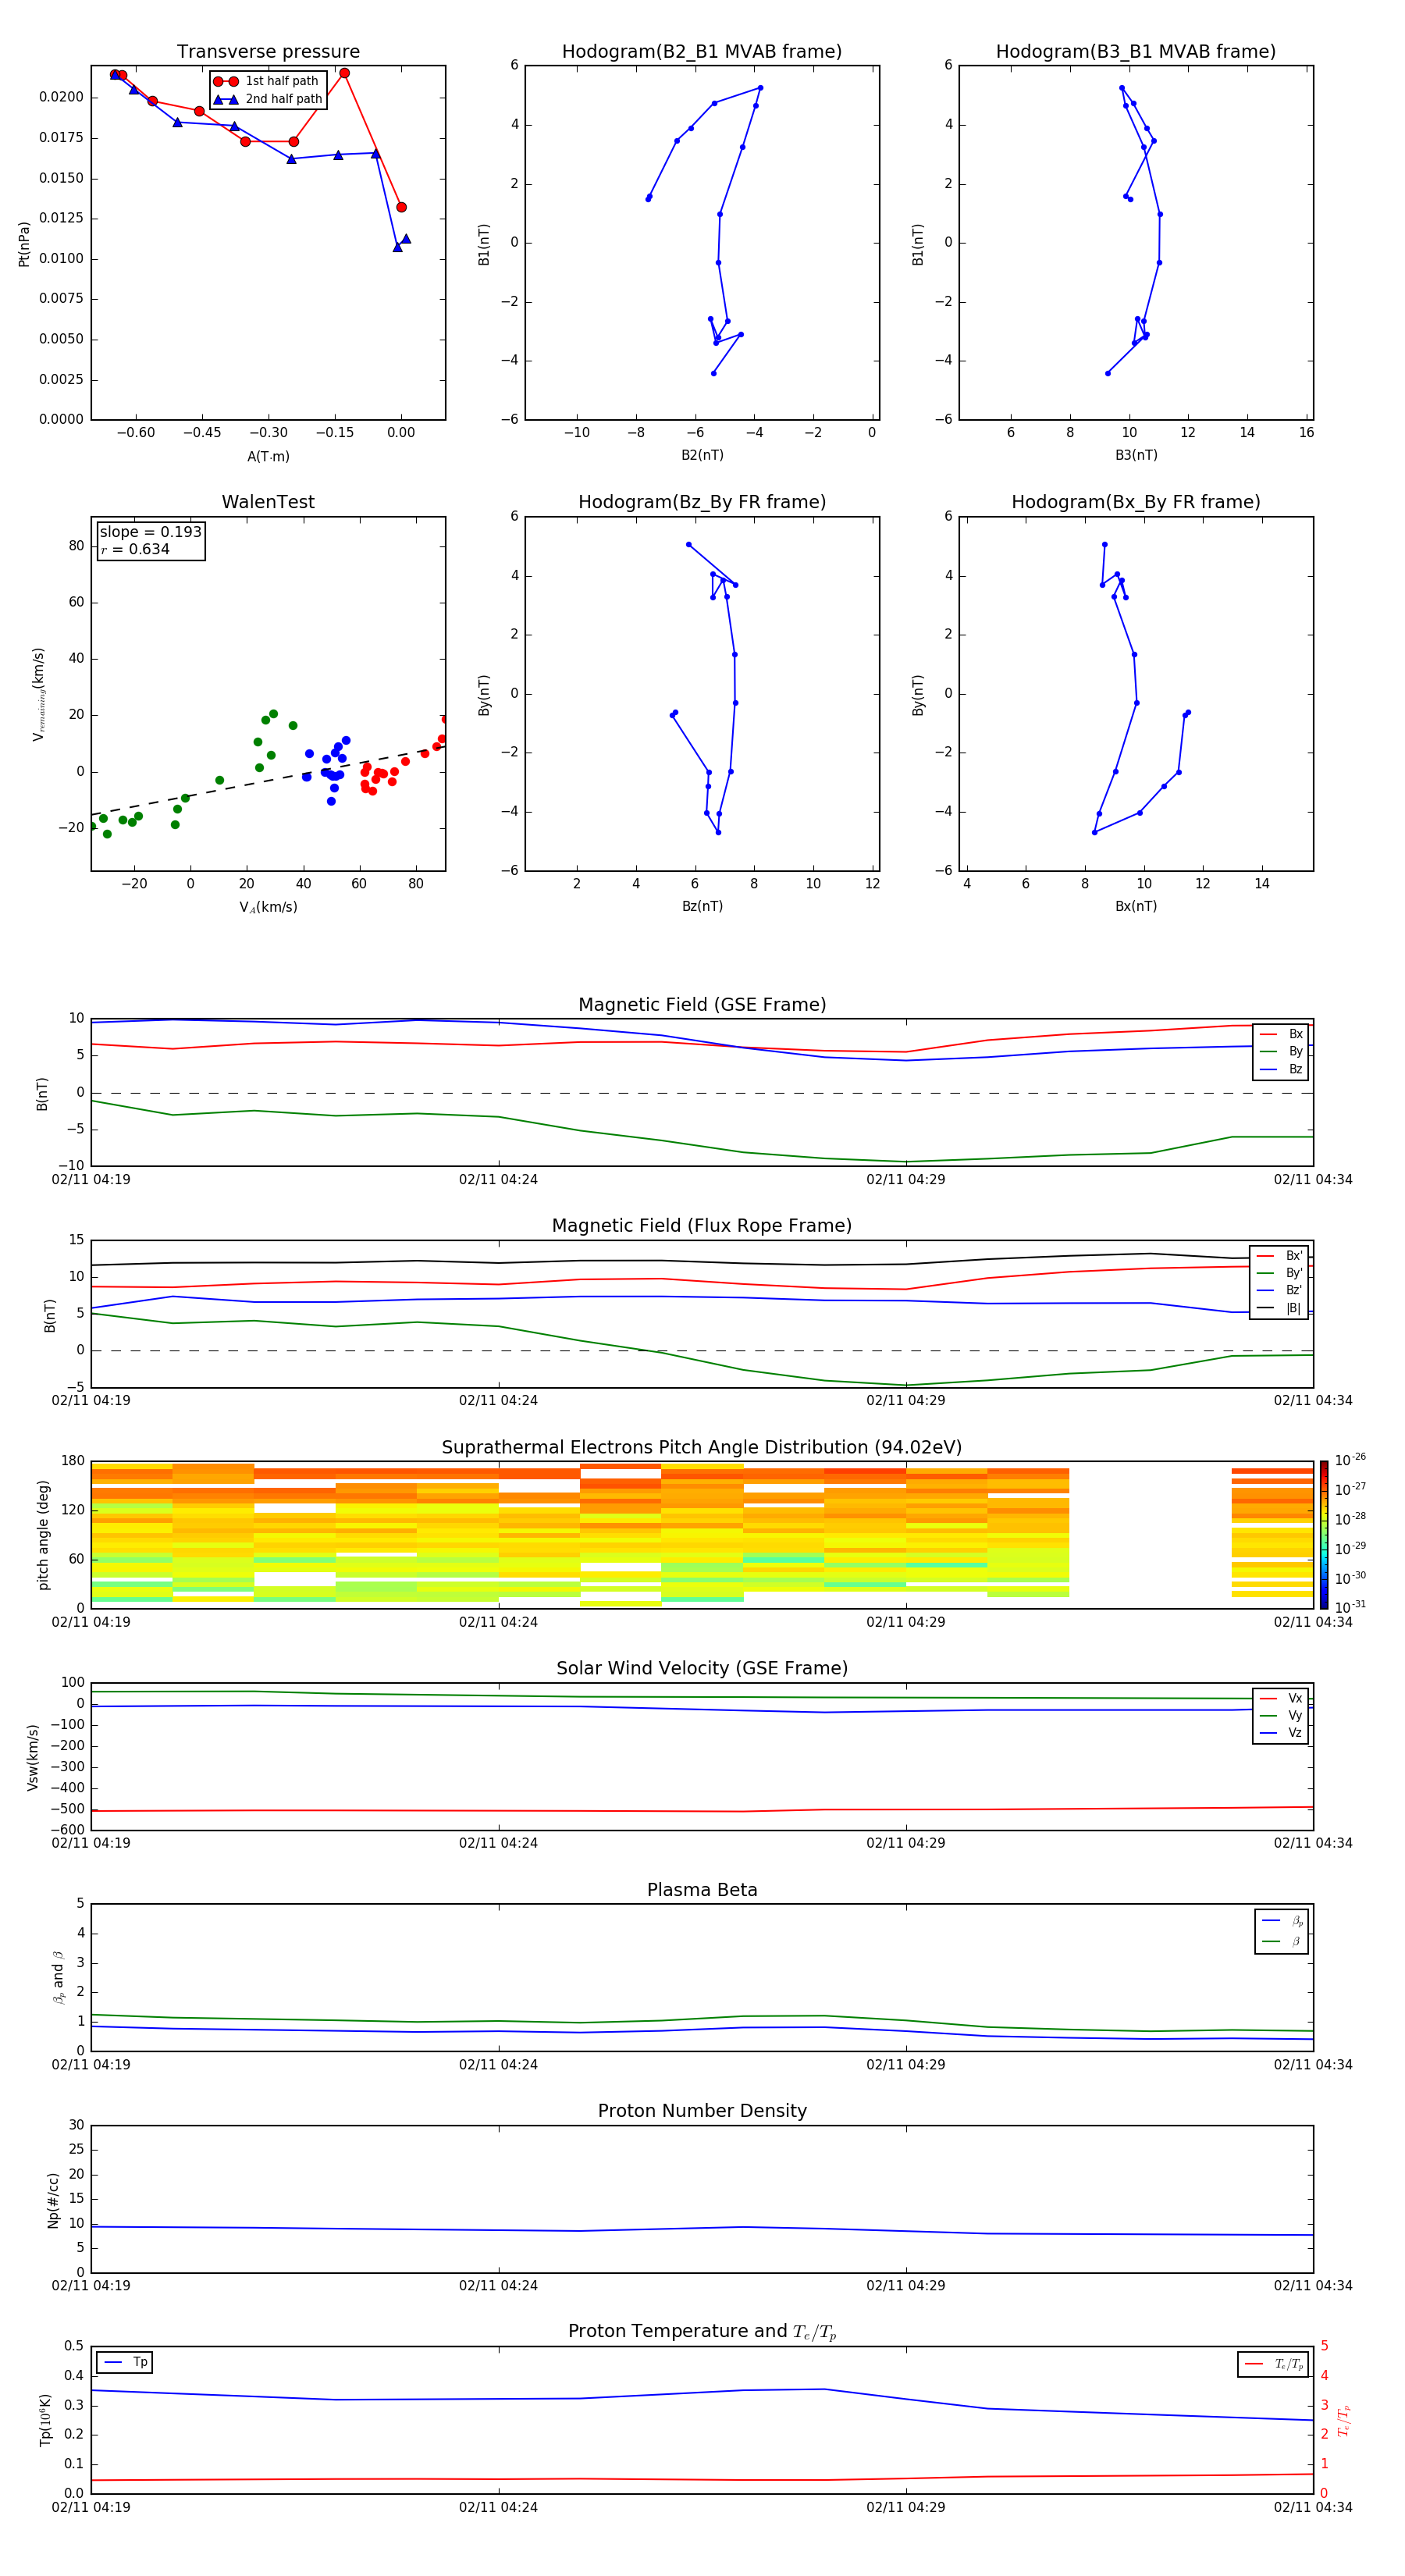The image size is (1405, 2576).
Task: Click the 'Plasma Beta' plot title
Action: (702, 1890)
